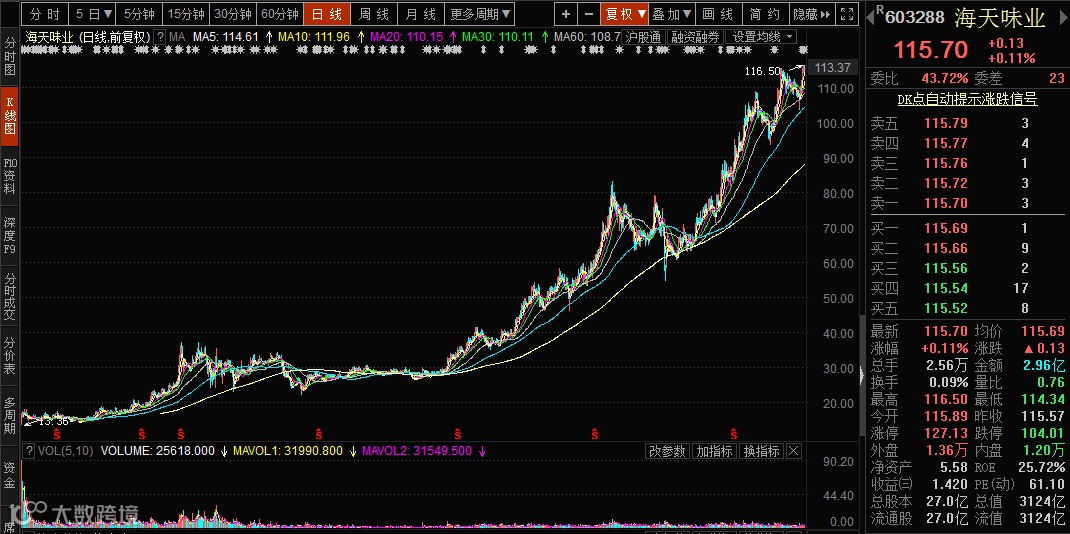Open 资金 sidebar page

[x=10, y=476]
